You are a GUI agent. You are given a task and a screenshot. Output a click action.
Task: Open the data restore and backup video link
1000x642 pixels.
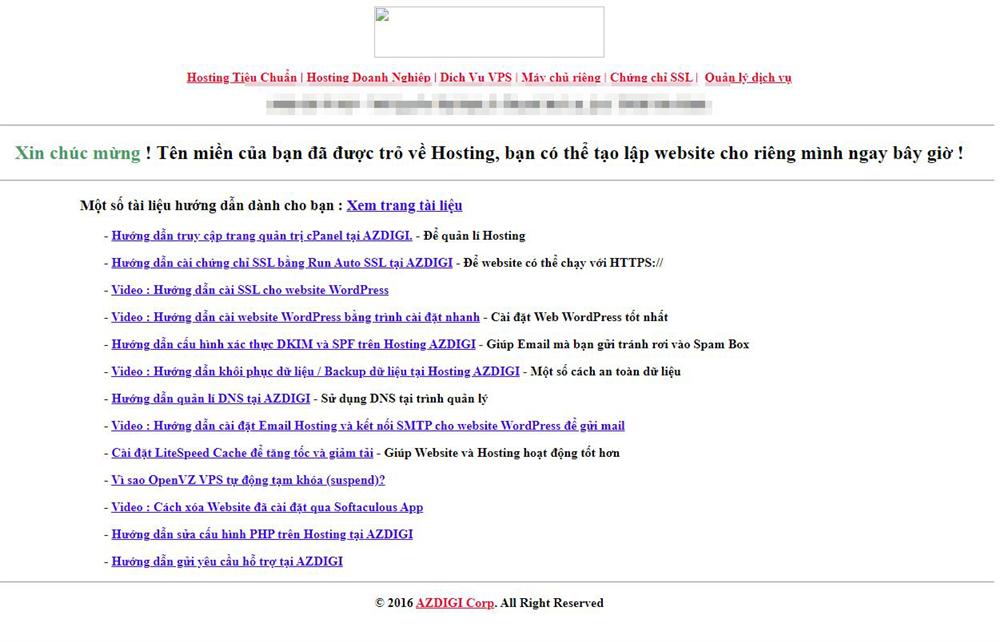[315, 371]
